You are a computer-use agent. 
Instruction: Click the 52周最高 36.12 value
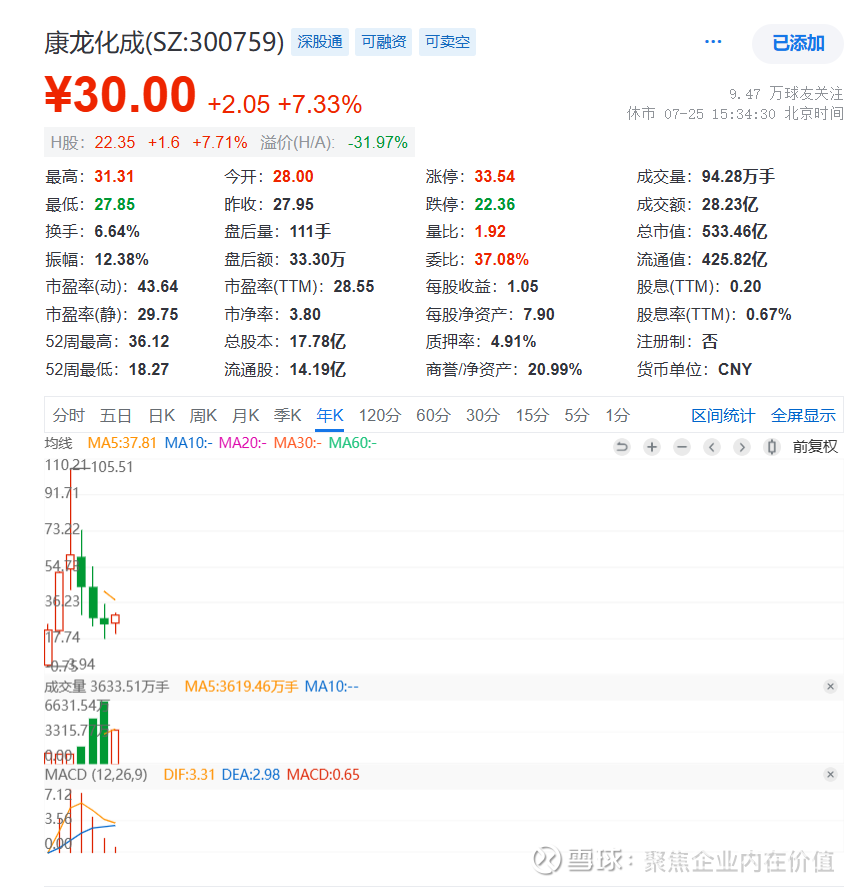coord(149,342)
